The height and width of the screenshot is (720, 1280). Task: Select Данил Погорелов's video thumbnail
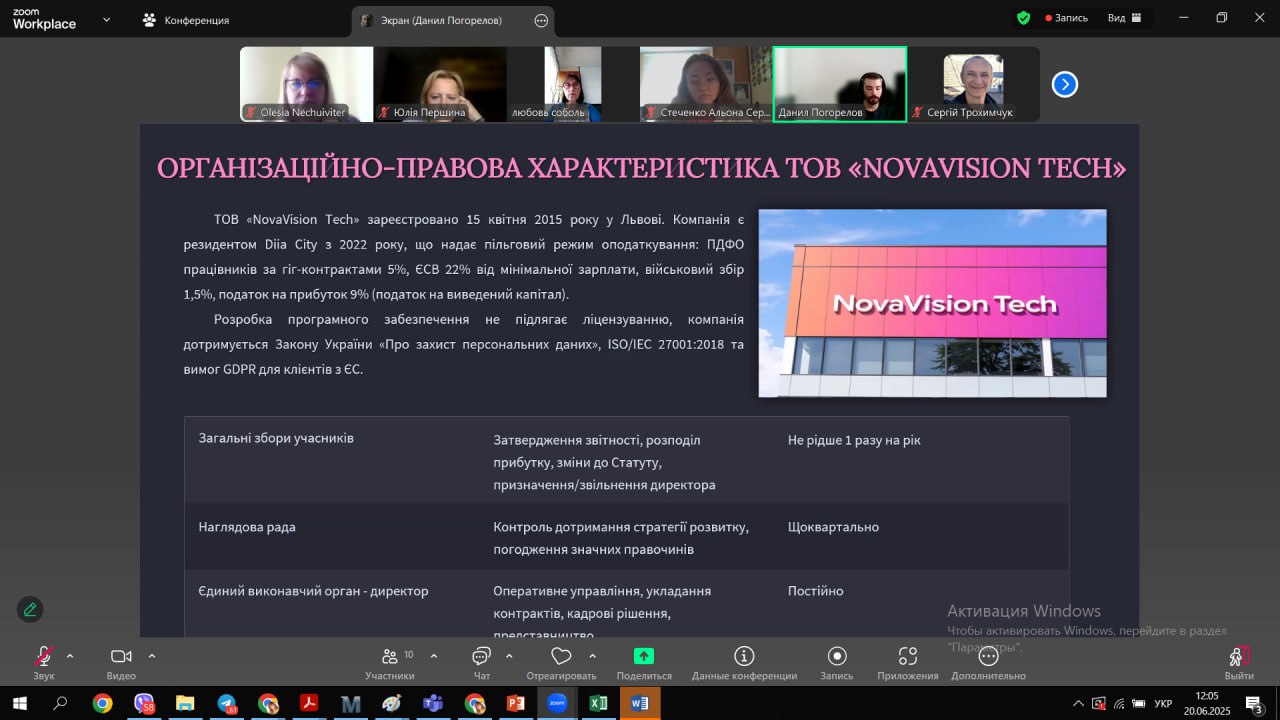pyautogui.click(x=840, y=85)
